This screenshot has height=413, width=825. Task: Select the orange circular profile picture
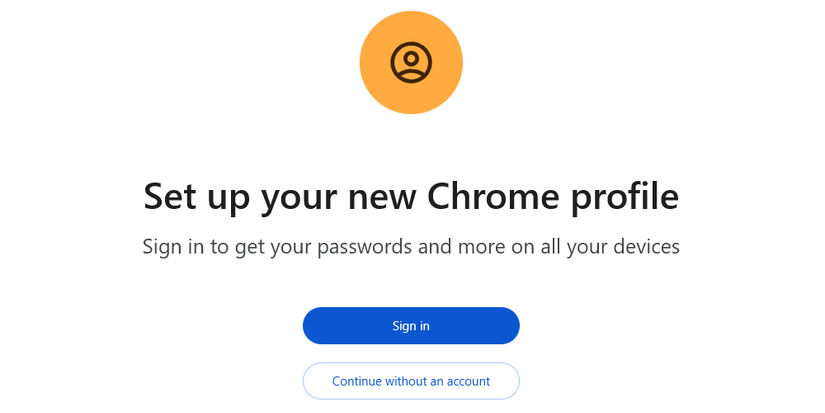click(411, 62)
